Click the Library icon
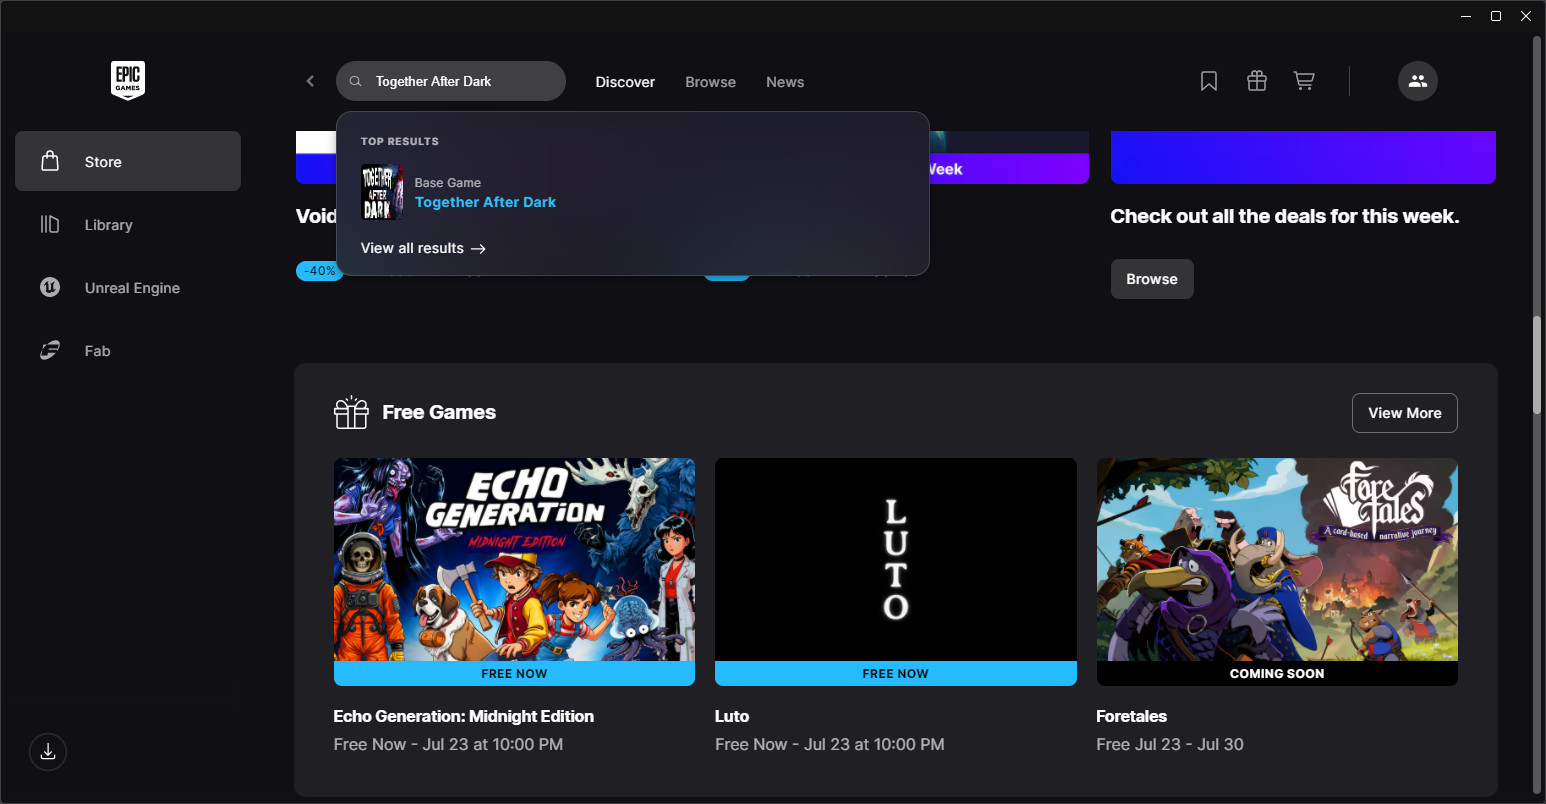Screen dimensions: 1546x804 click(x=50, y=224)
